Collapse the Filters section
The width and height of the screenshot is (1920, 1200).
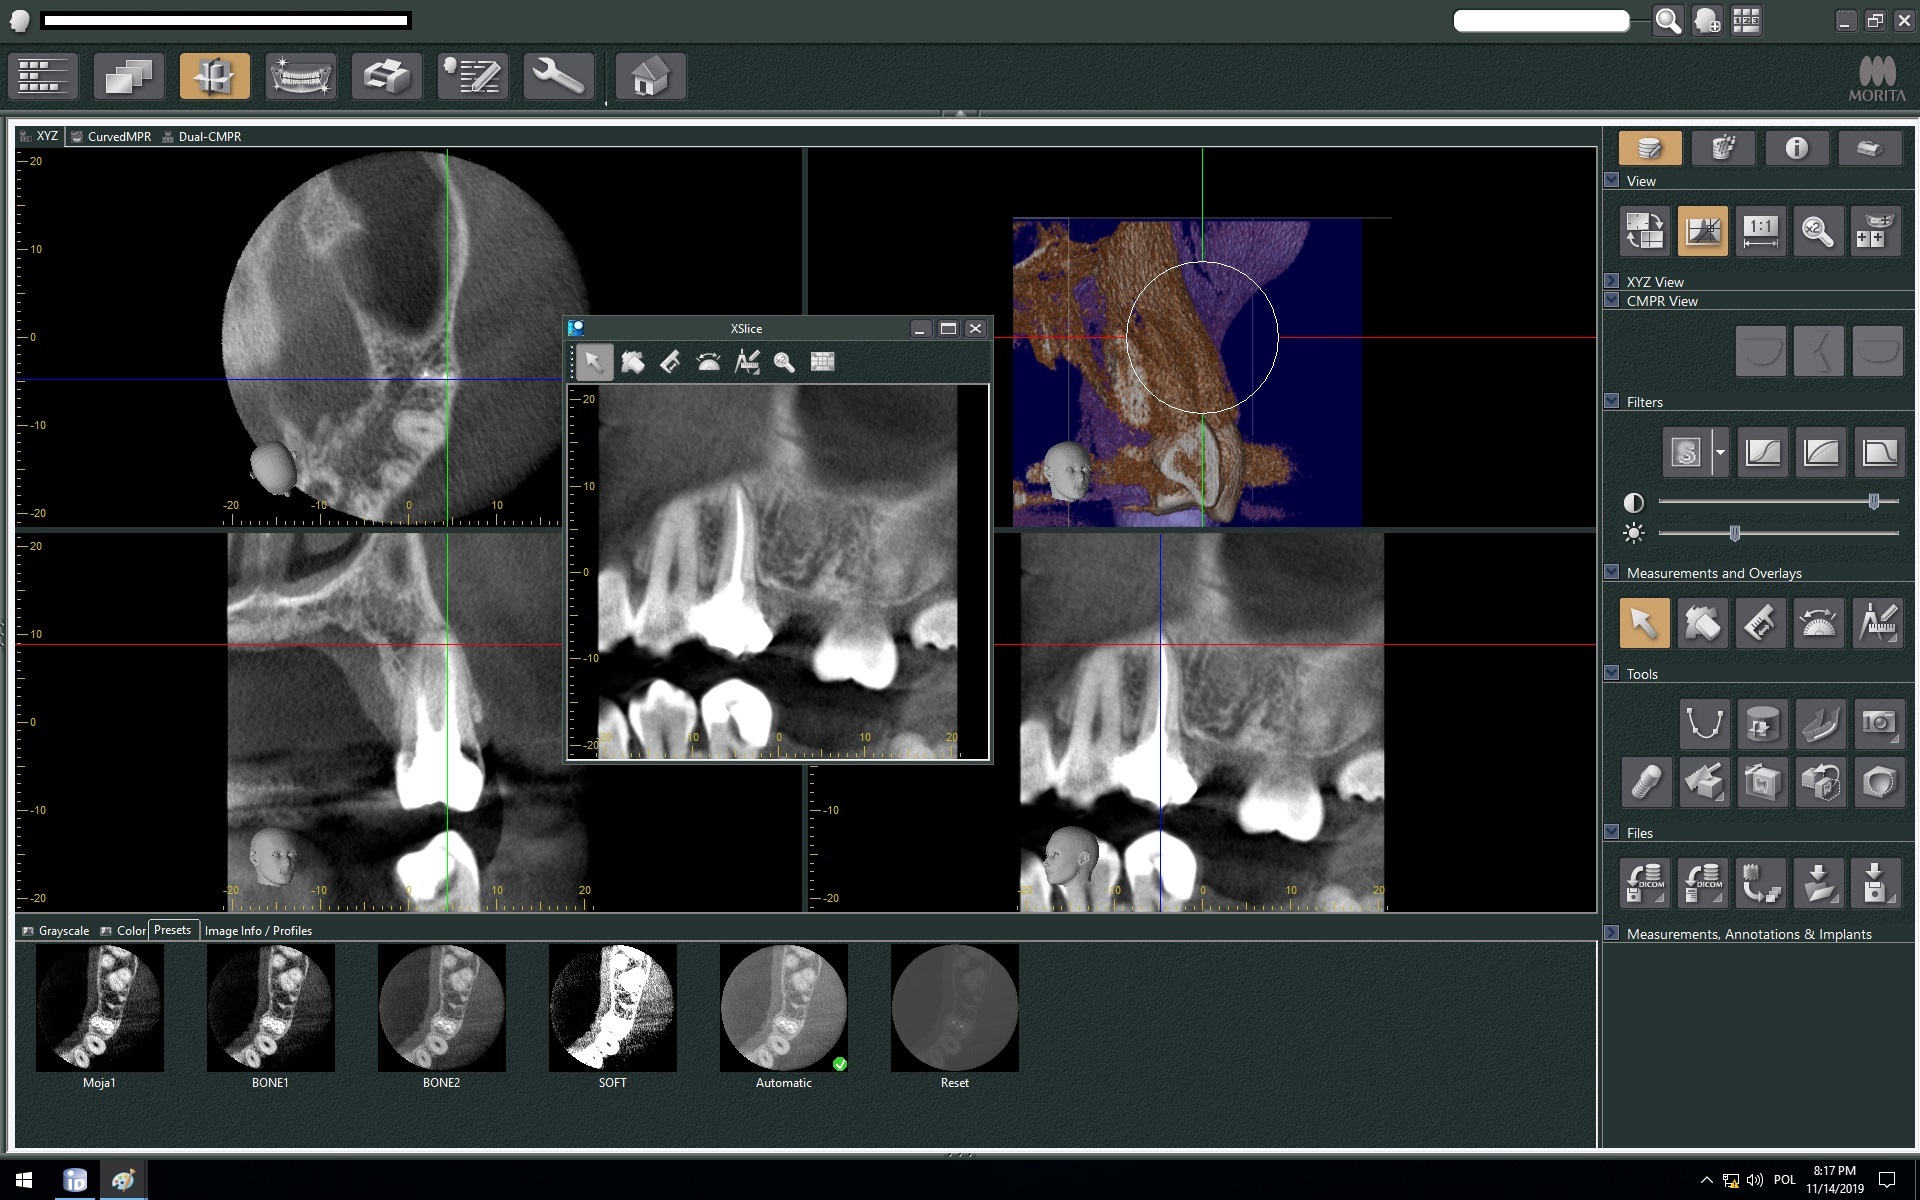pos(1612,401)
